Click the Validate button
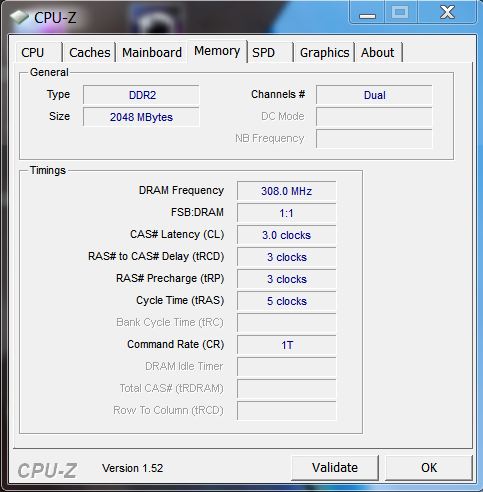 pos(335,467)
